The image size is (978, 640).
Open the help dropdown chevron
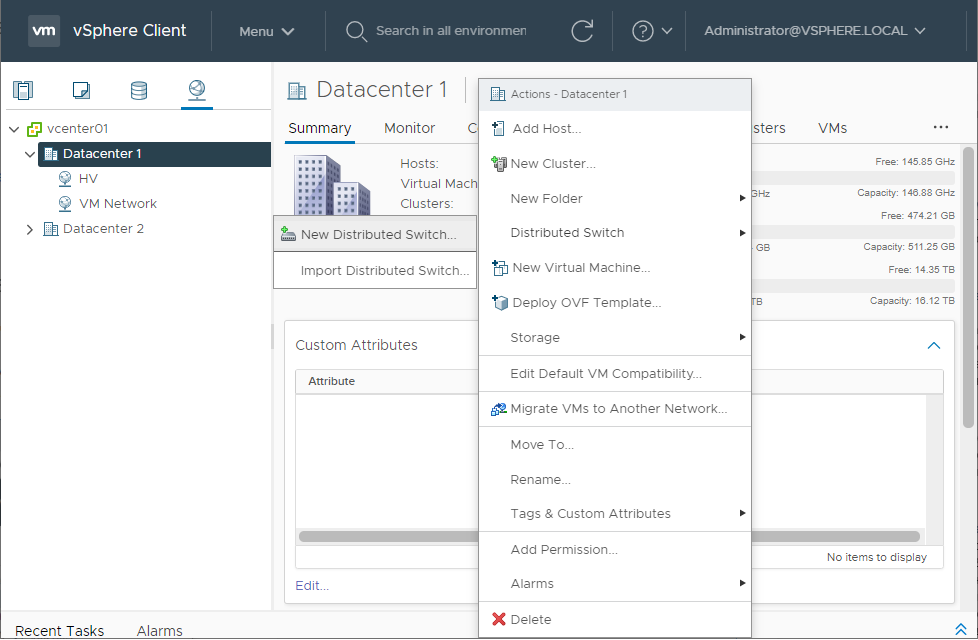[667, 31]
